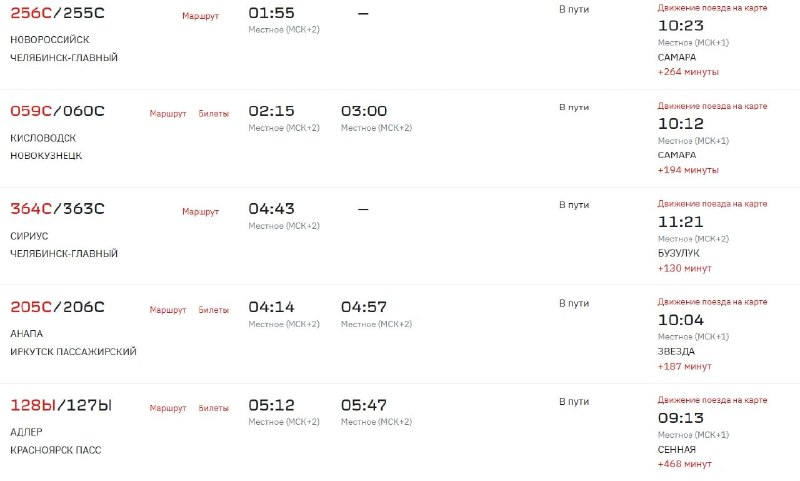Screen dimensions: 800x481
Task: Buy Билеты for Анапа–Иркутск train
Action: (x=213, y=310)
